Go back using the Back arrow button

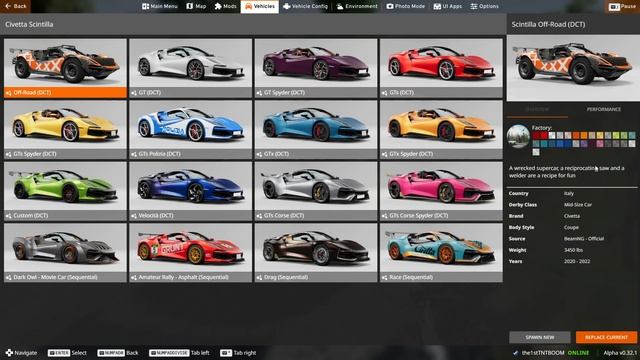(16, 6)
